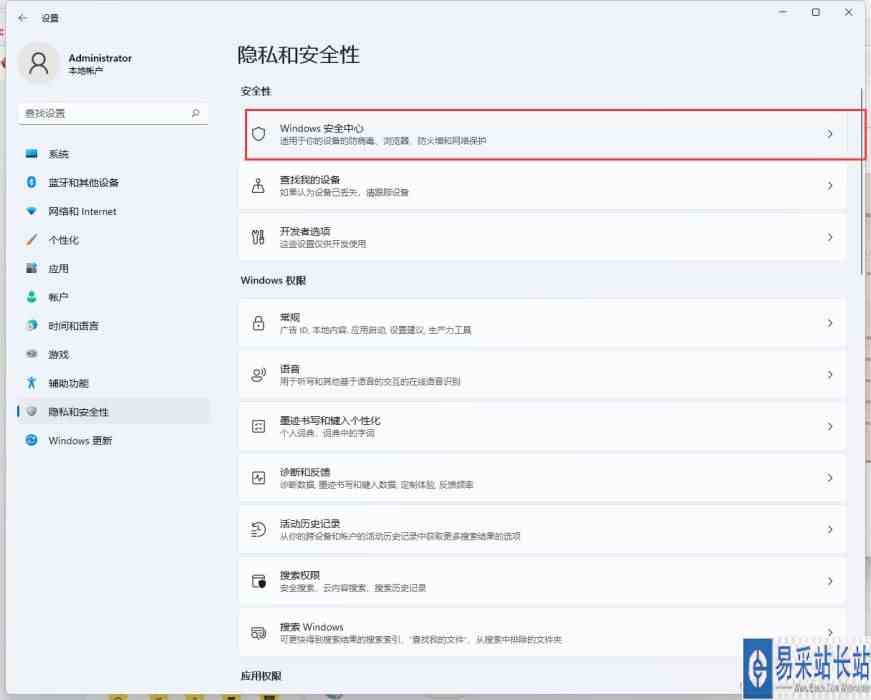Select the 应用 sidebar icon
Screen dimensions: 871x700
(x=33, y=268)
